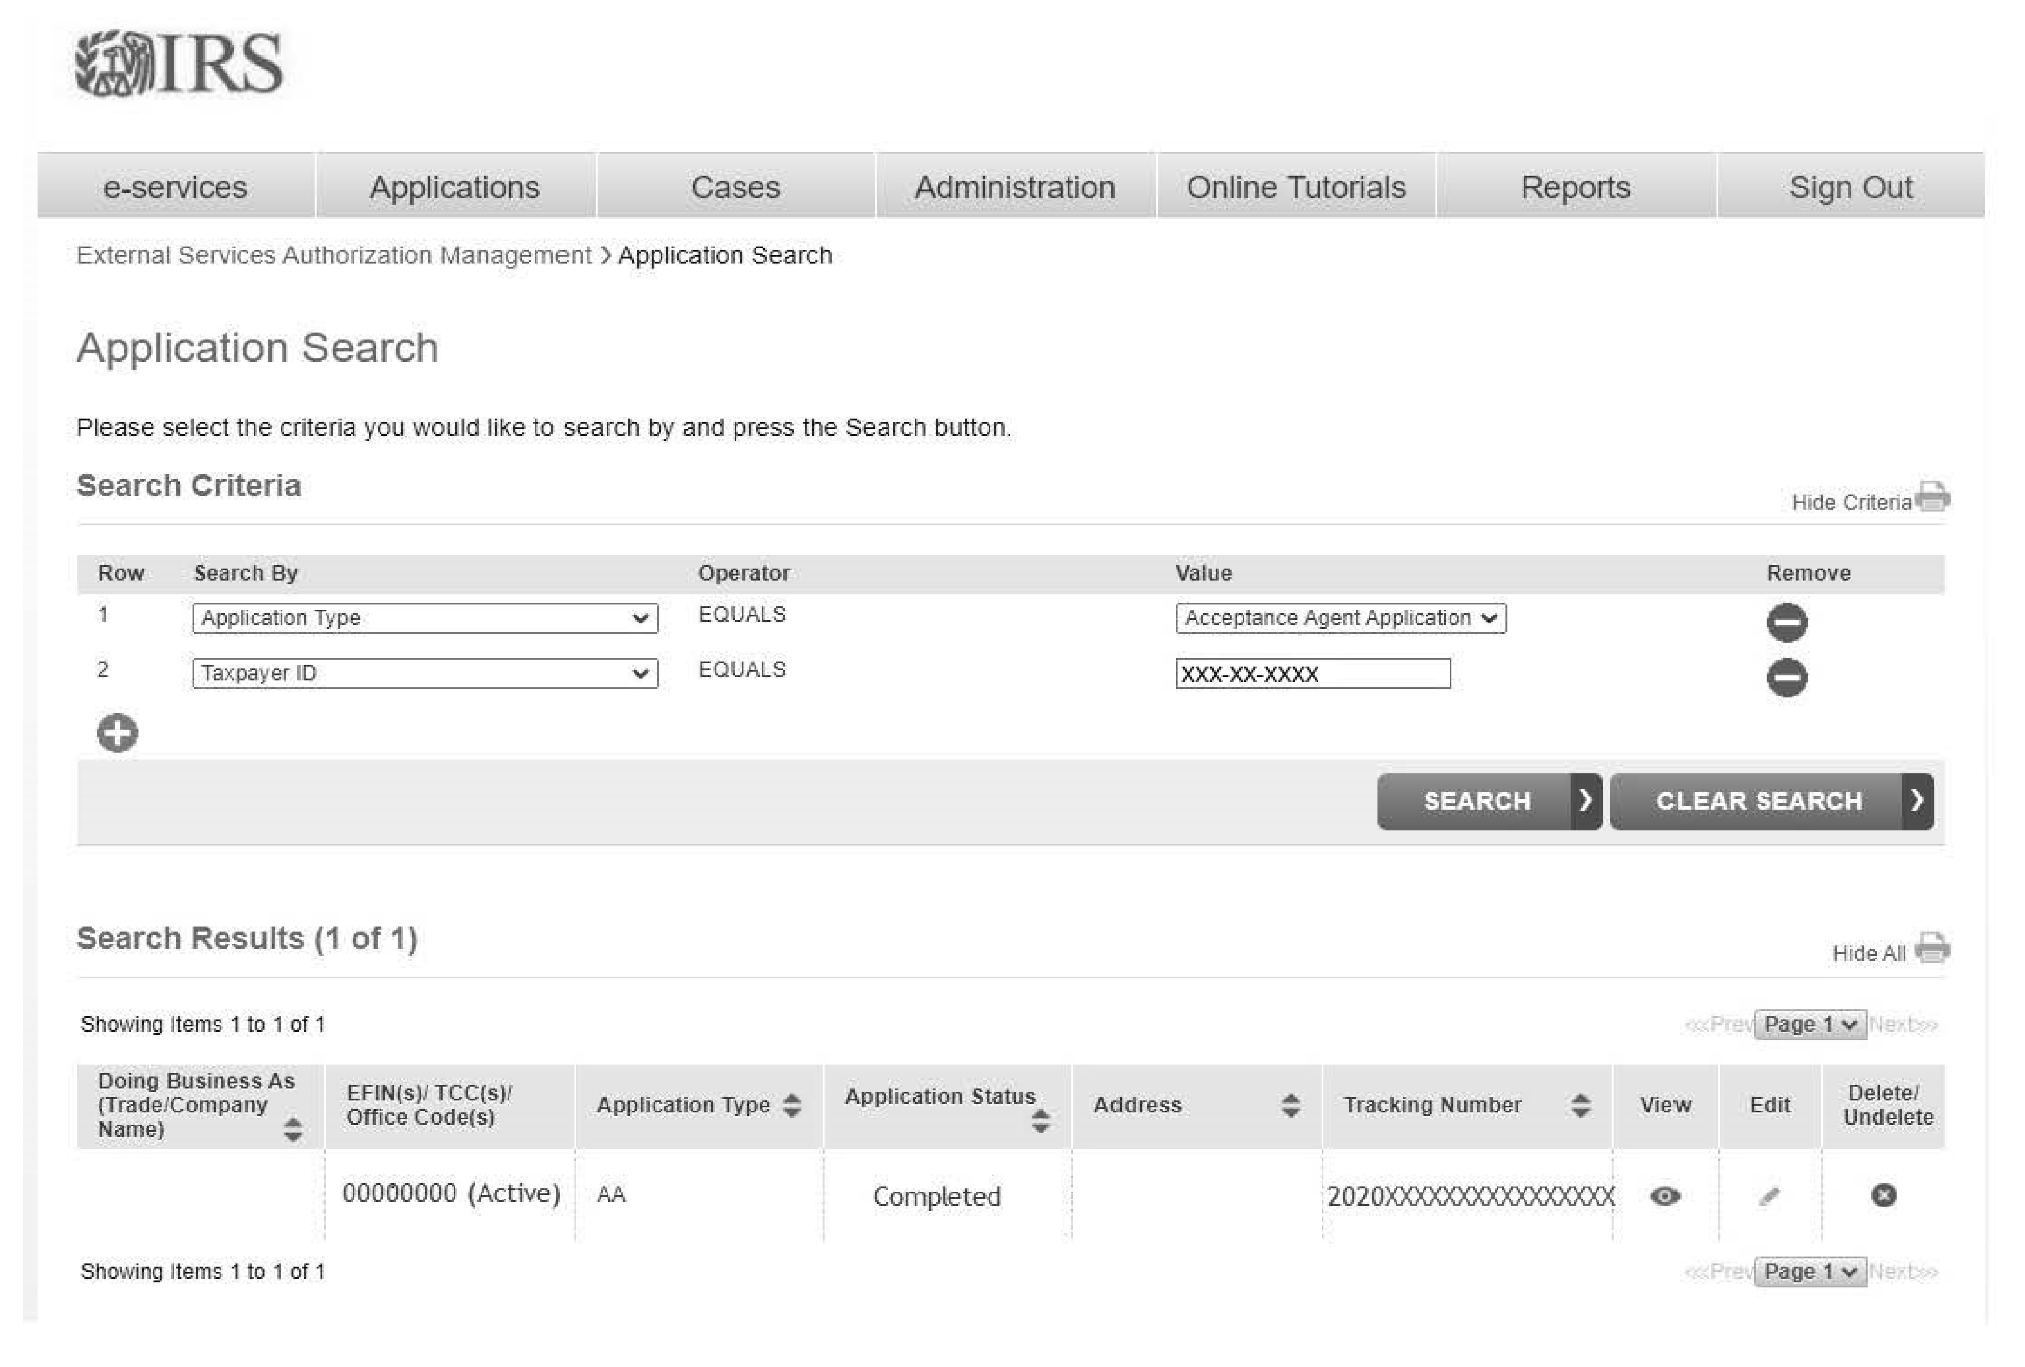Add a new search criteria row

[x=117, y=733]
